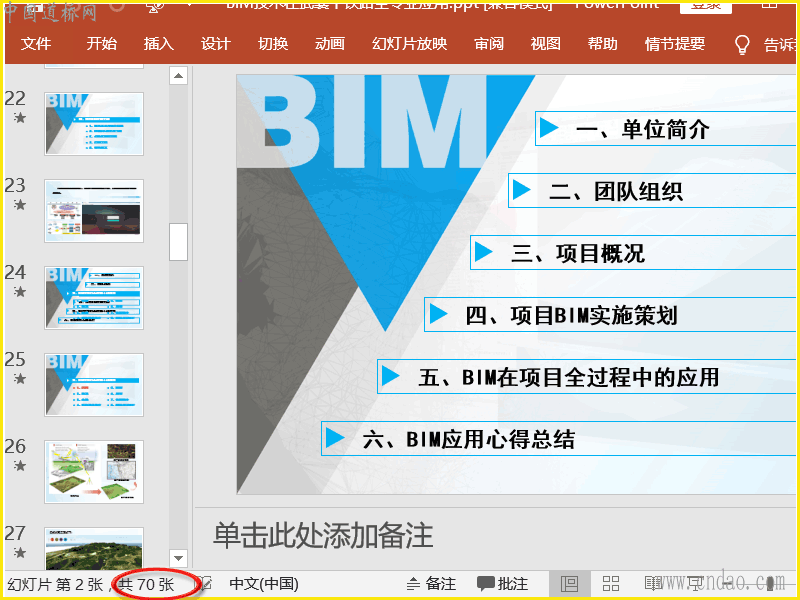Select slide 24 thumbnail
Image resolution: width=800 pixels, height=600 pixels.
click(x=94, y=298)
